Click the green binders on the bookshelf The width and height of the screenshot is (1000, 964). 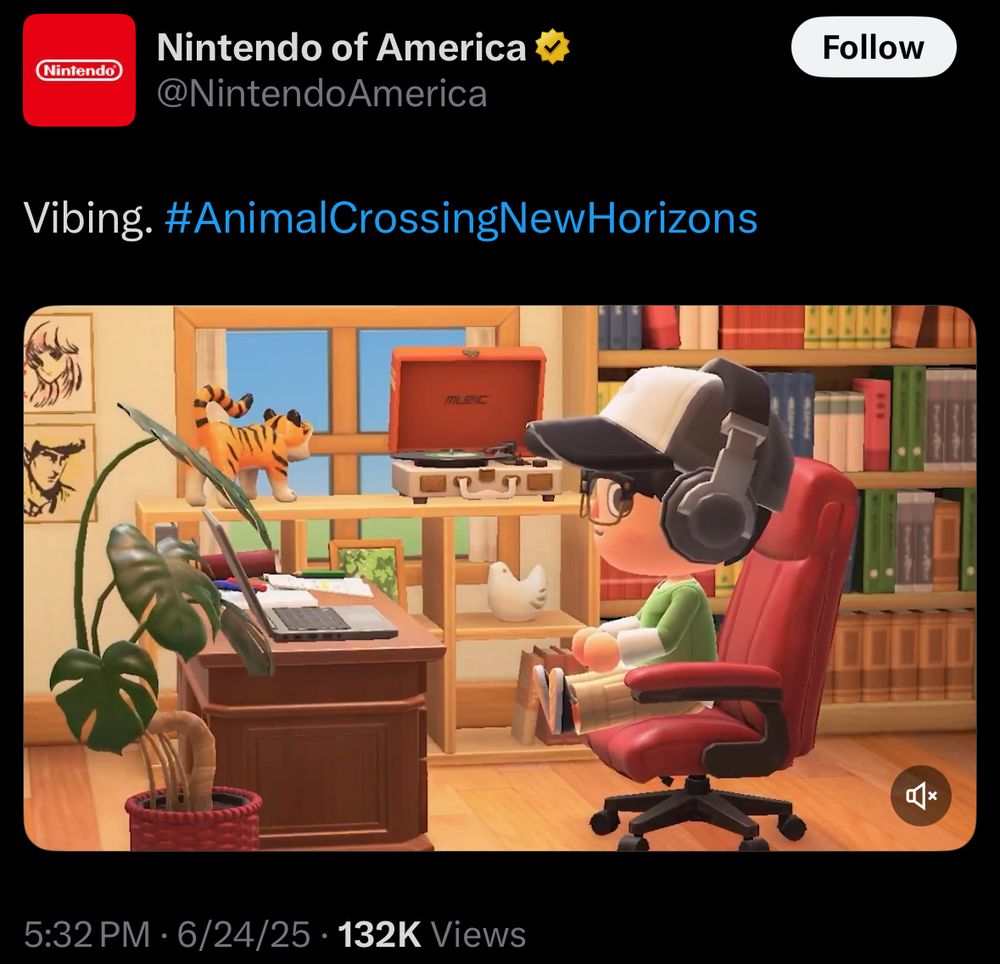tap(907, 418)
